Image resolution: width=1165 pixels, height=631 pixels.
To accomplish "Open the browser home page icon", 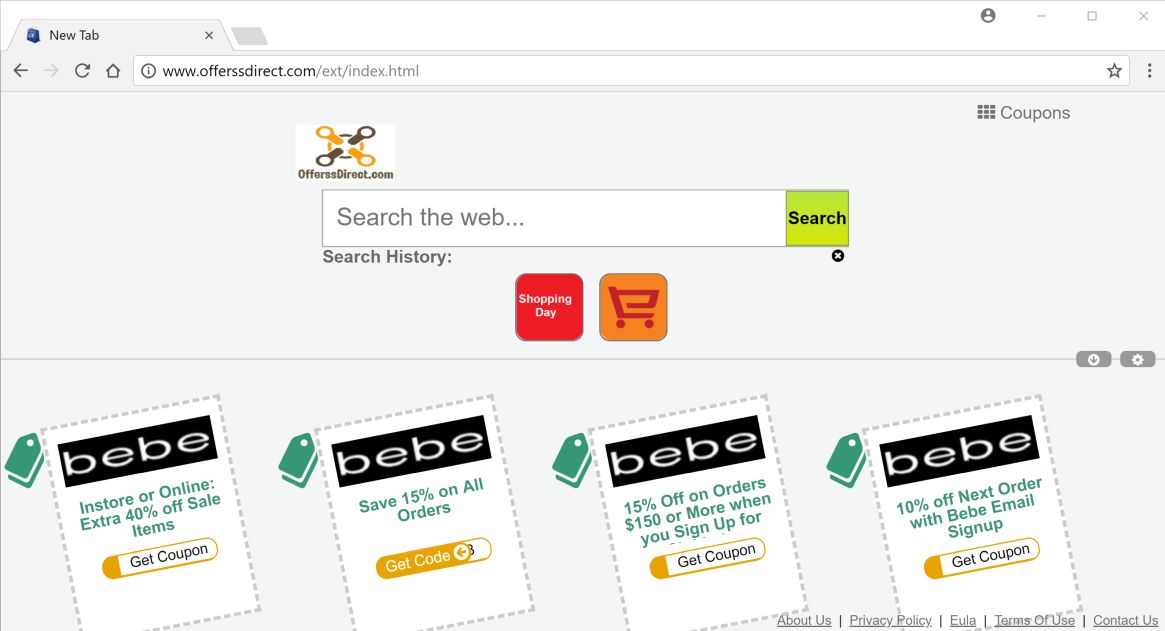I will (113, 71).
